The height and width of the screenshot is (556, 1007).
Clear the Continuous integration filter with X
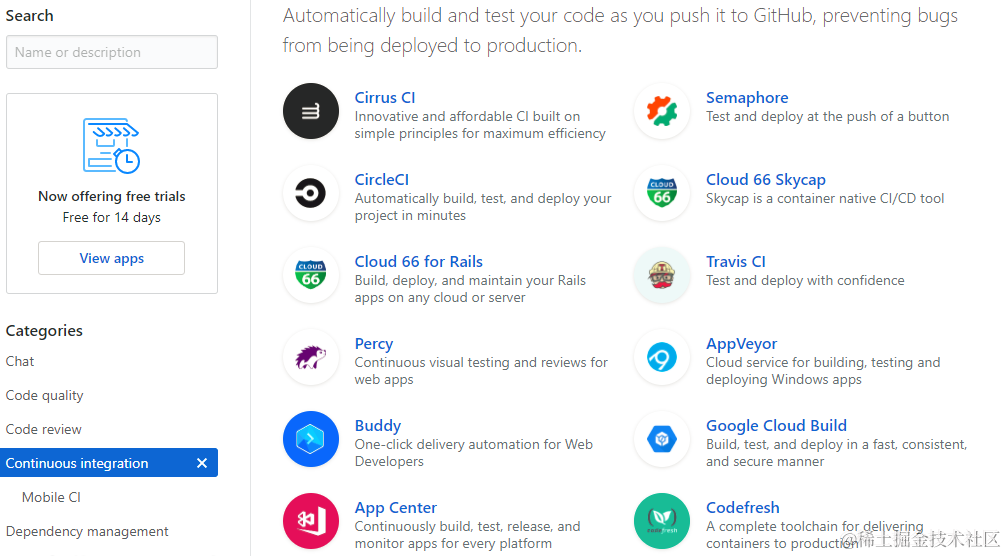tap(202, 463)
